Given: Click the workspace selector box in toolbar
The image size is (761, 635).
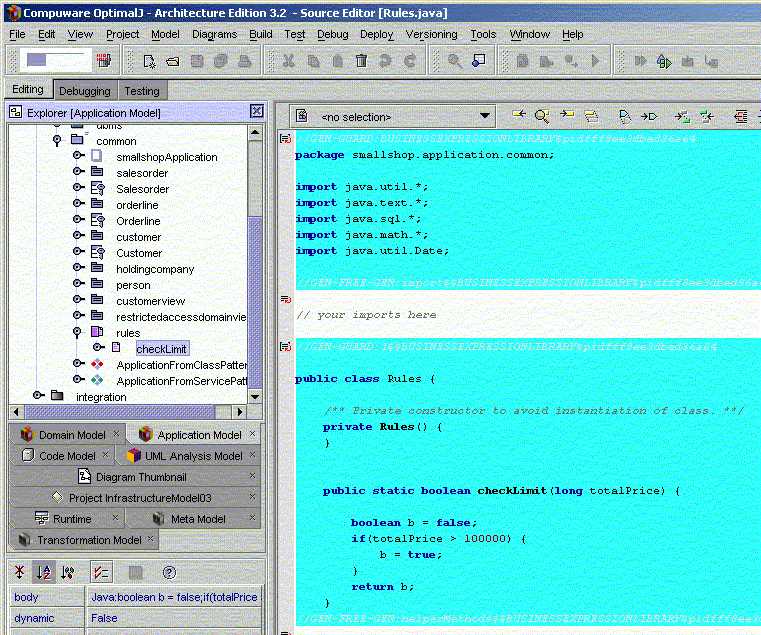Looking at the screenshot, I should pos(56,60).
